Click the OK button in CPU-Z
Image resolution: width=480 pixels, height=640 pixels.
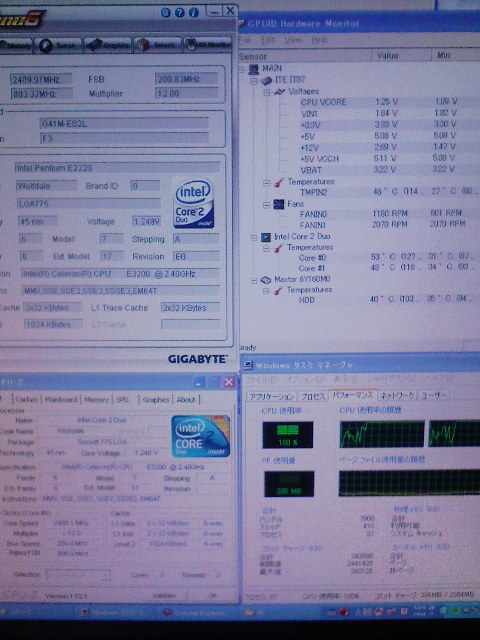212,596
